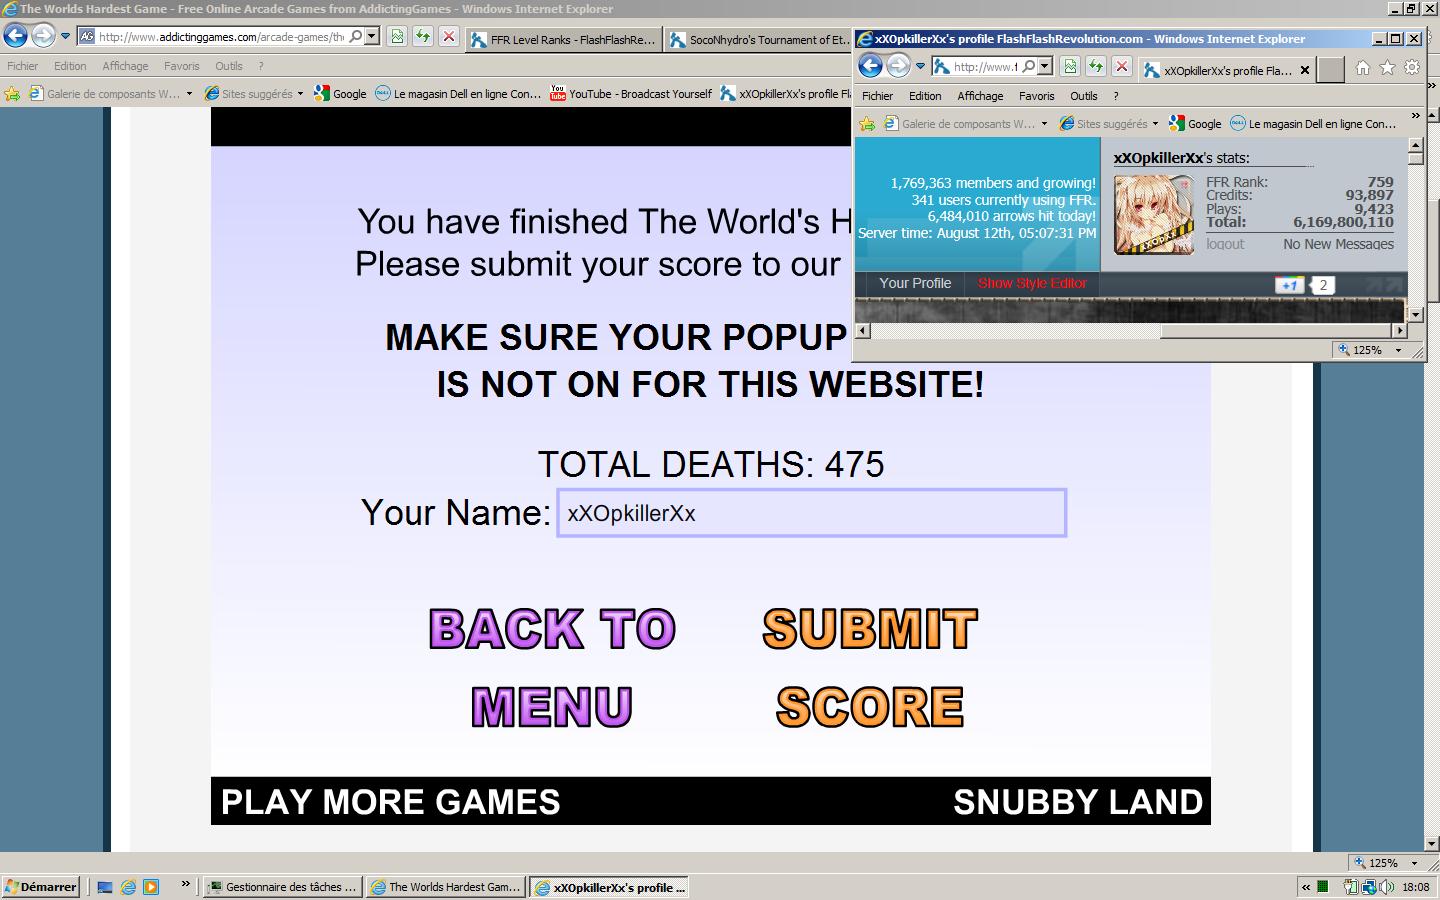
Task: Open Edition menu in profile window
Action: click(925, 96)
